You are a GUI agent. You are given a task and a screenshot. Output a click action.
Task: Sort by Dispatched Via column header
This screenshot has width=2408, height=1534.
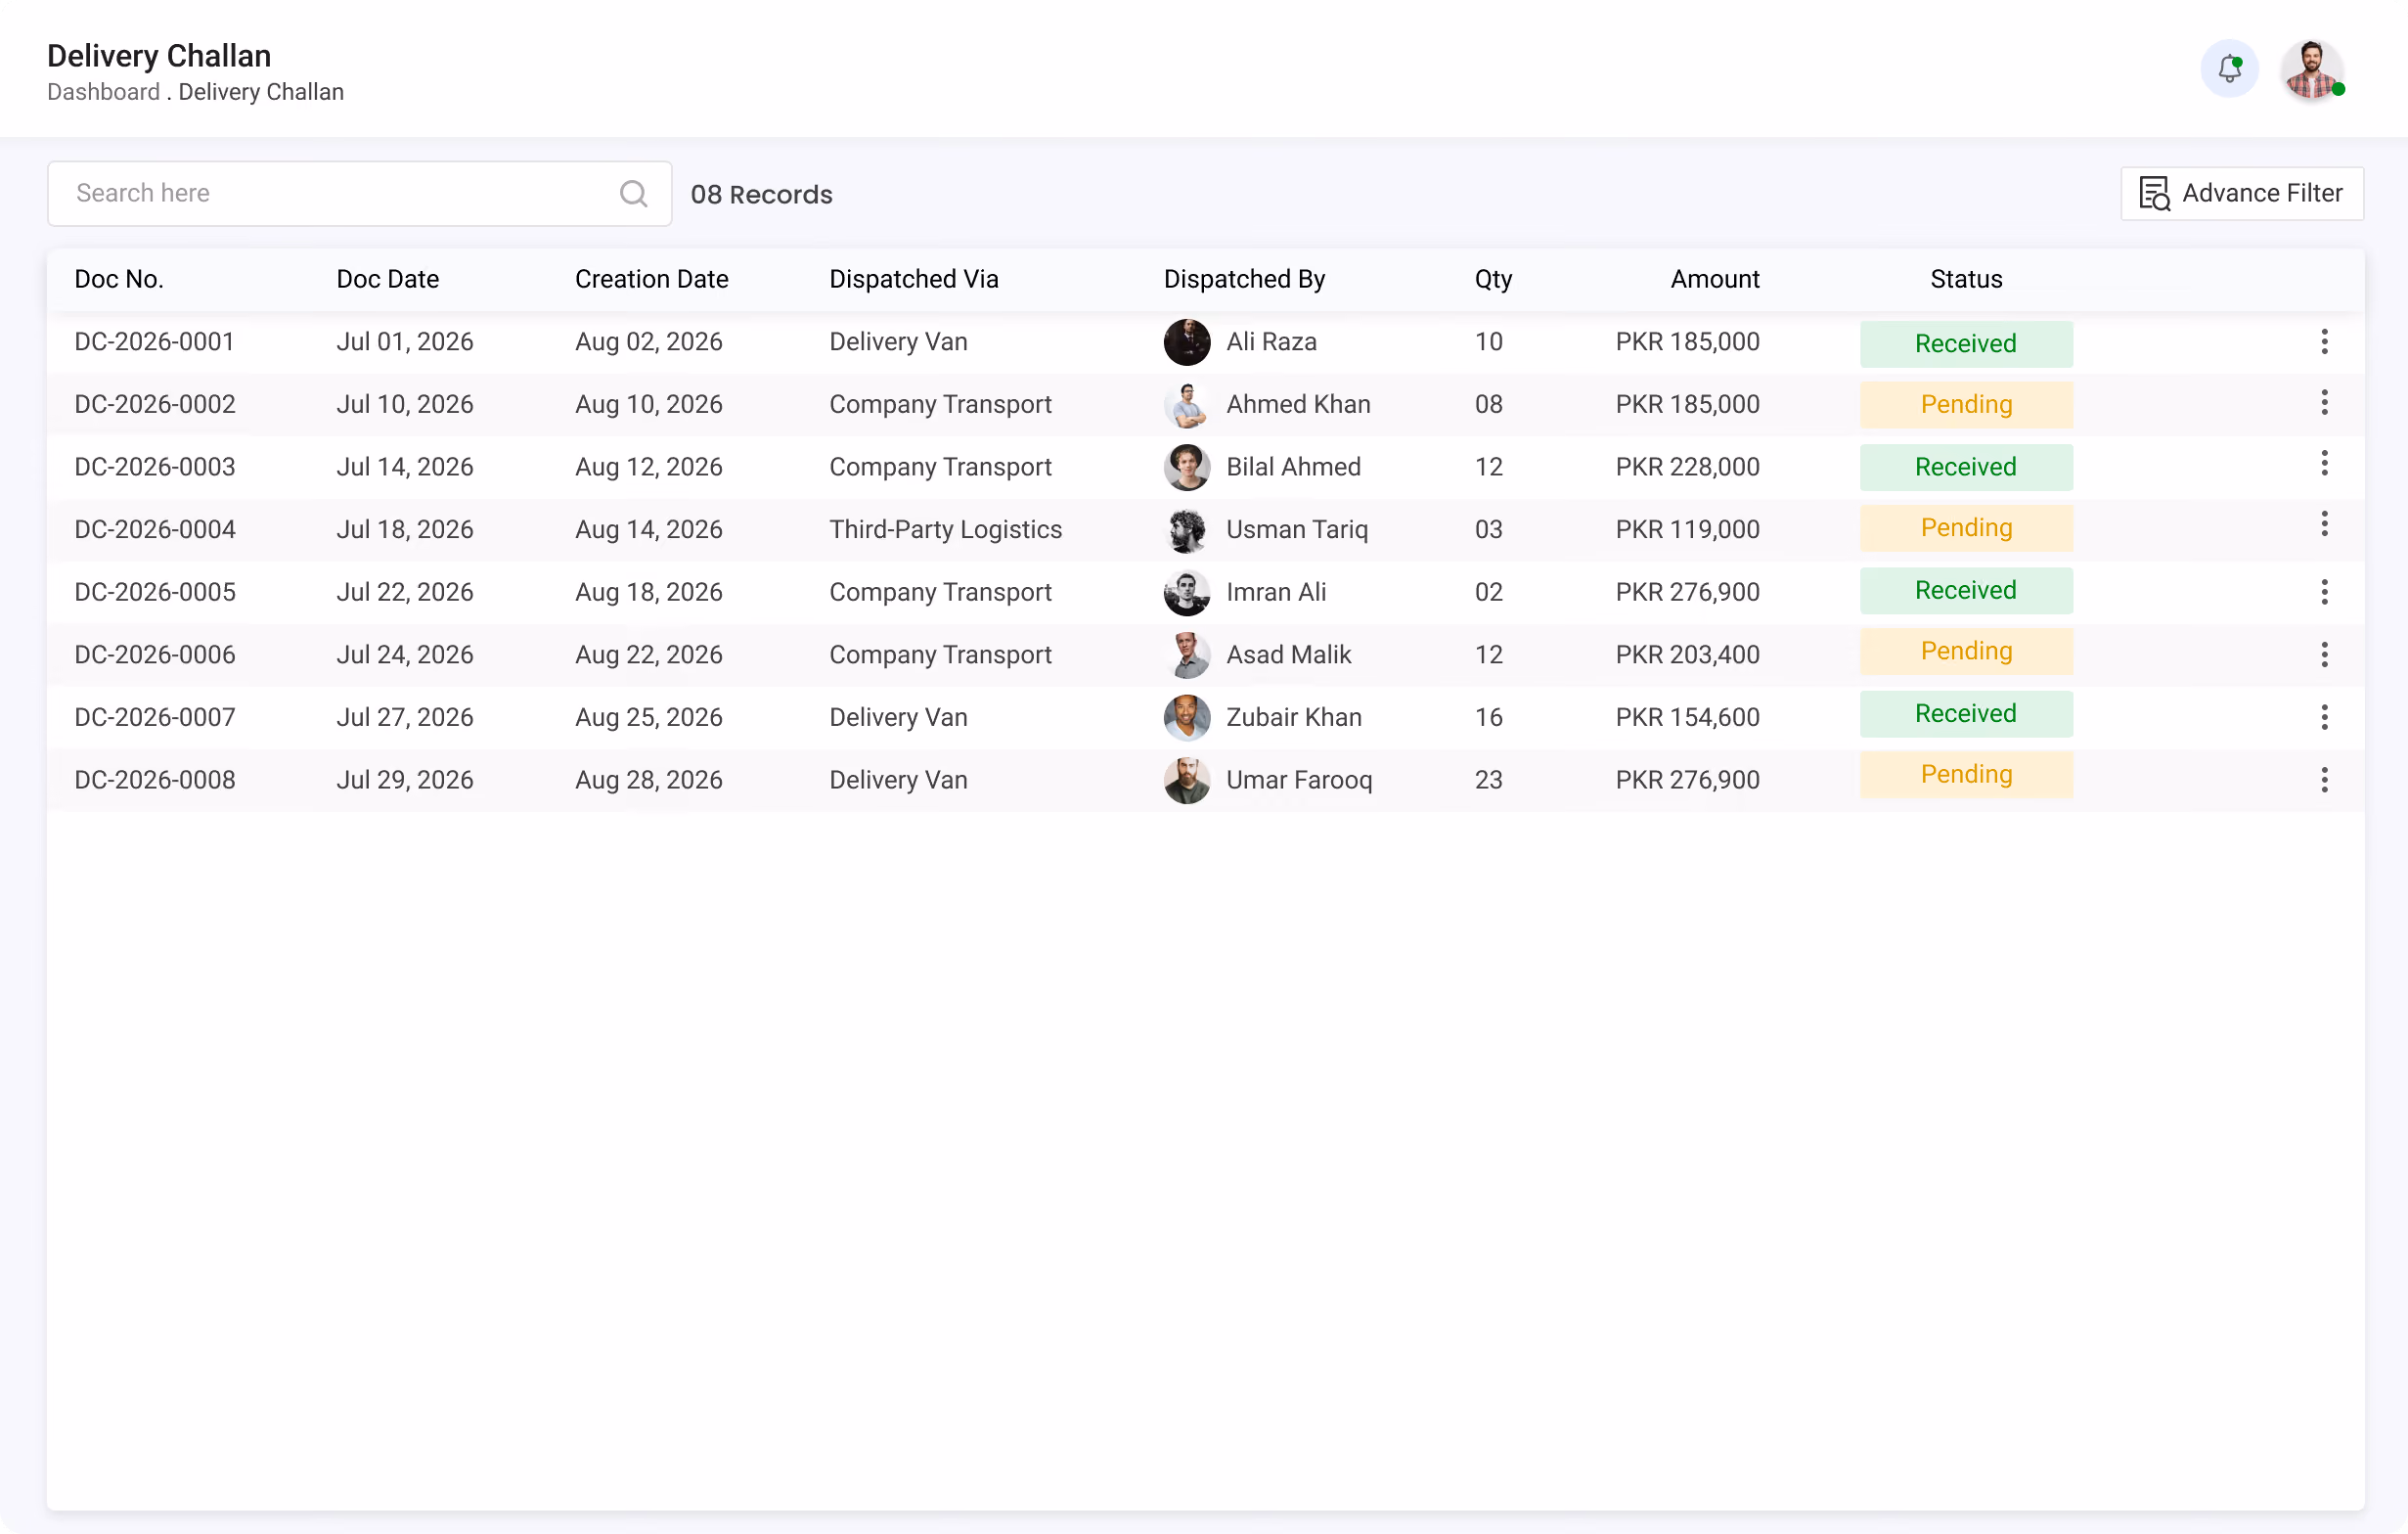913,279
